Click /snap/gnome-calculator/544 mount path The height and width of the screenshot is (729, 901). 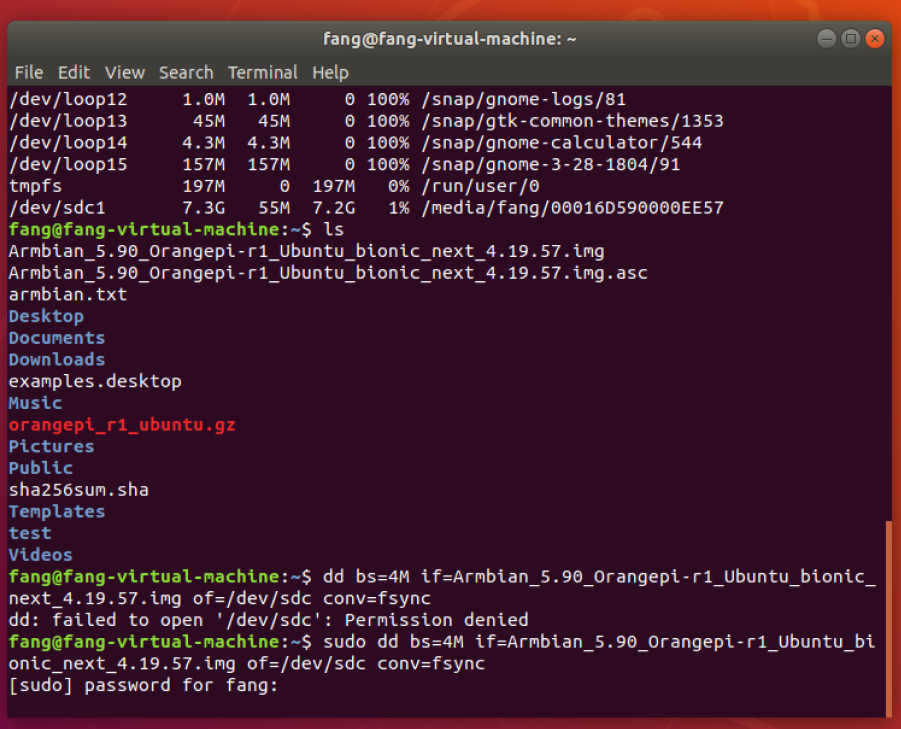point(561,142)
